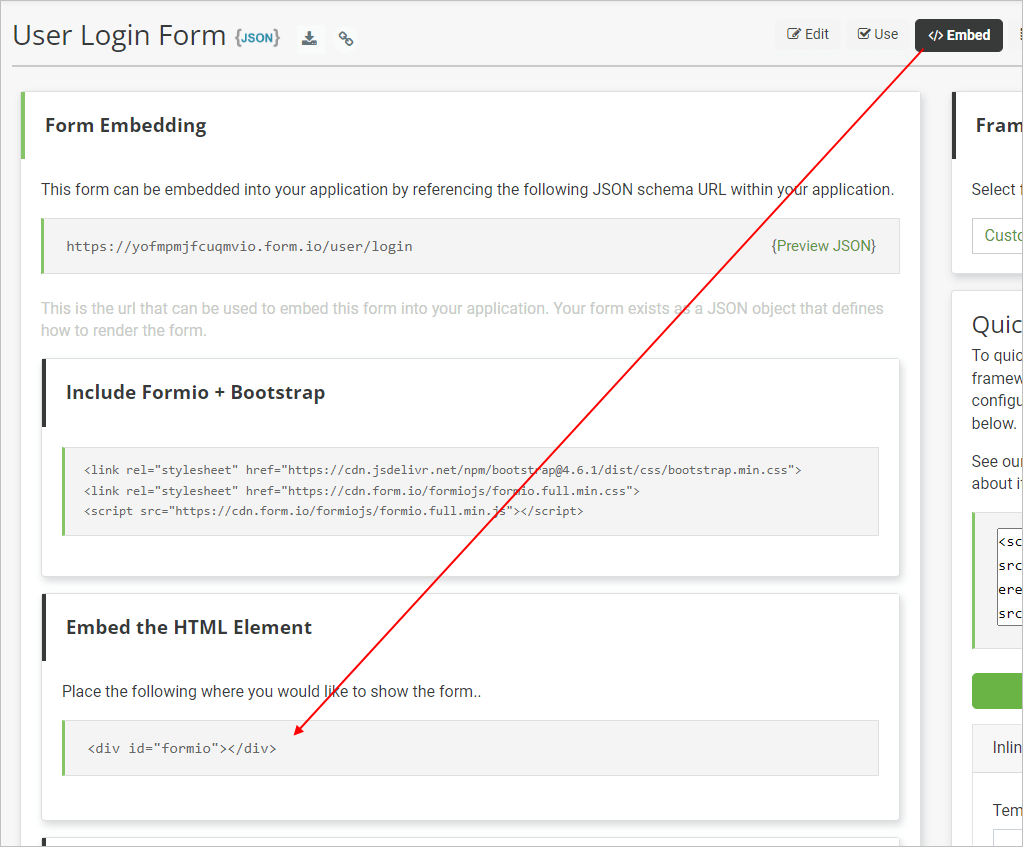Image resolution: width=1023 pixels, height=847 pixels.
Task: Click the User Login Form title
Action: click(118, 35)
